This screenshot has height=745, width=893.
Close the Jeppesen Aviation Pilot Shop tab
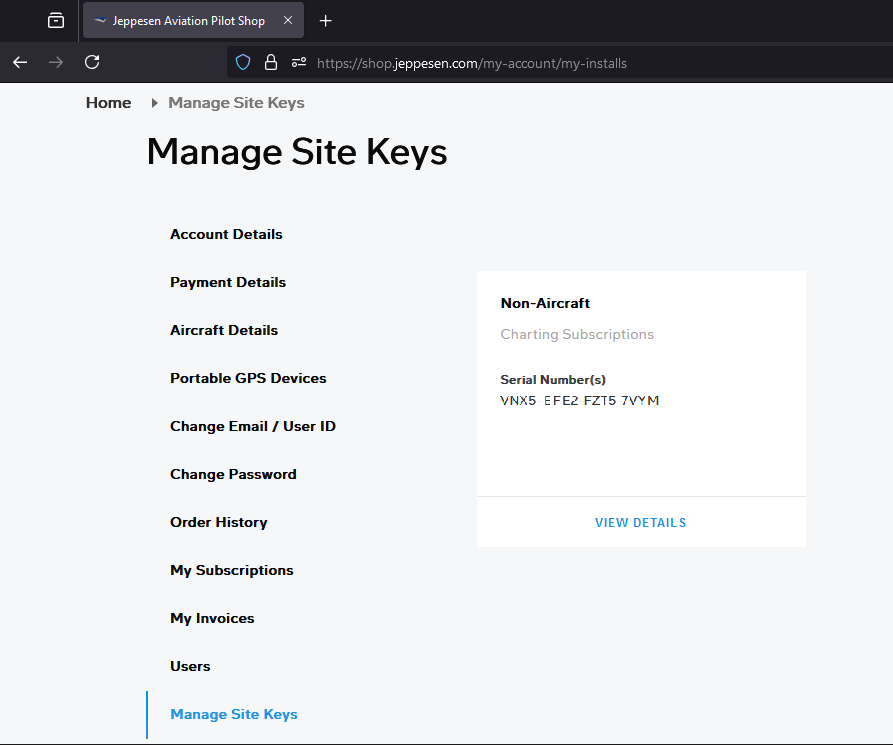(x=288, y=21)
